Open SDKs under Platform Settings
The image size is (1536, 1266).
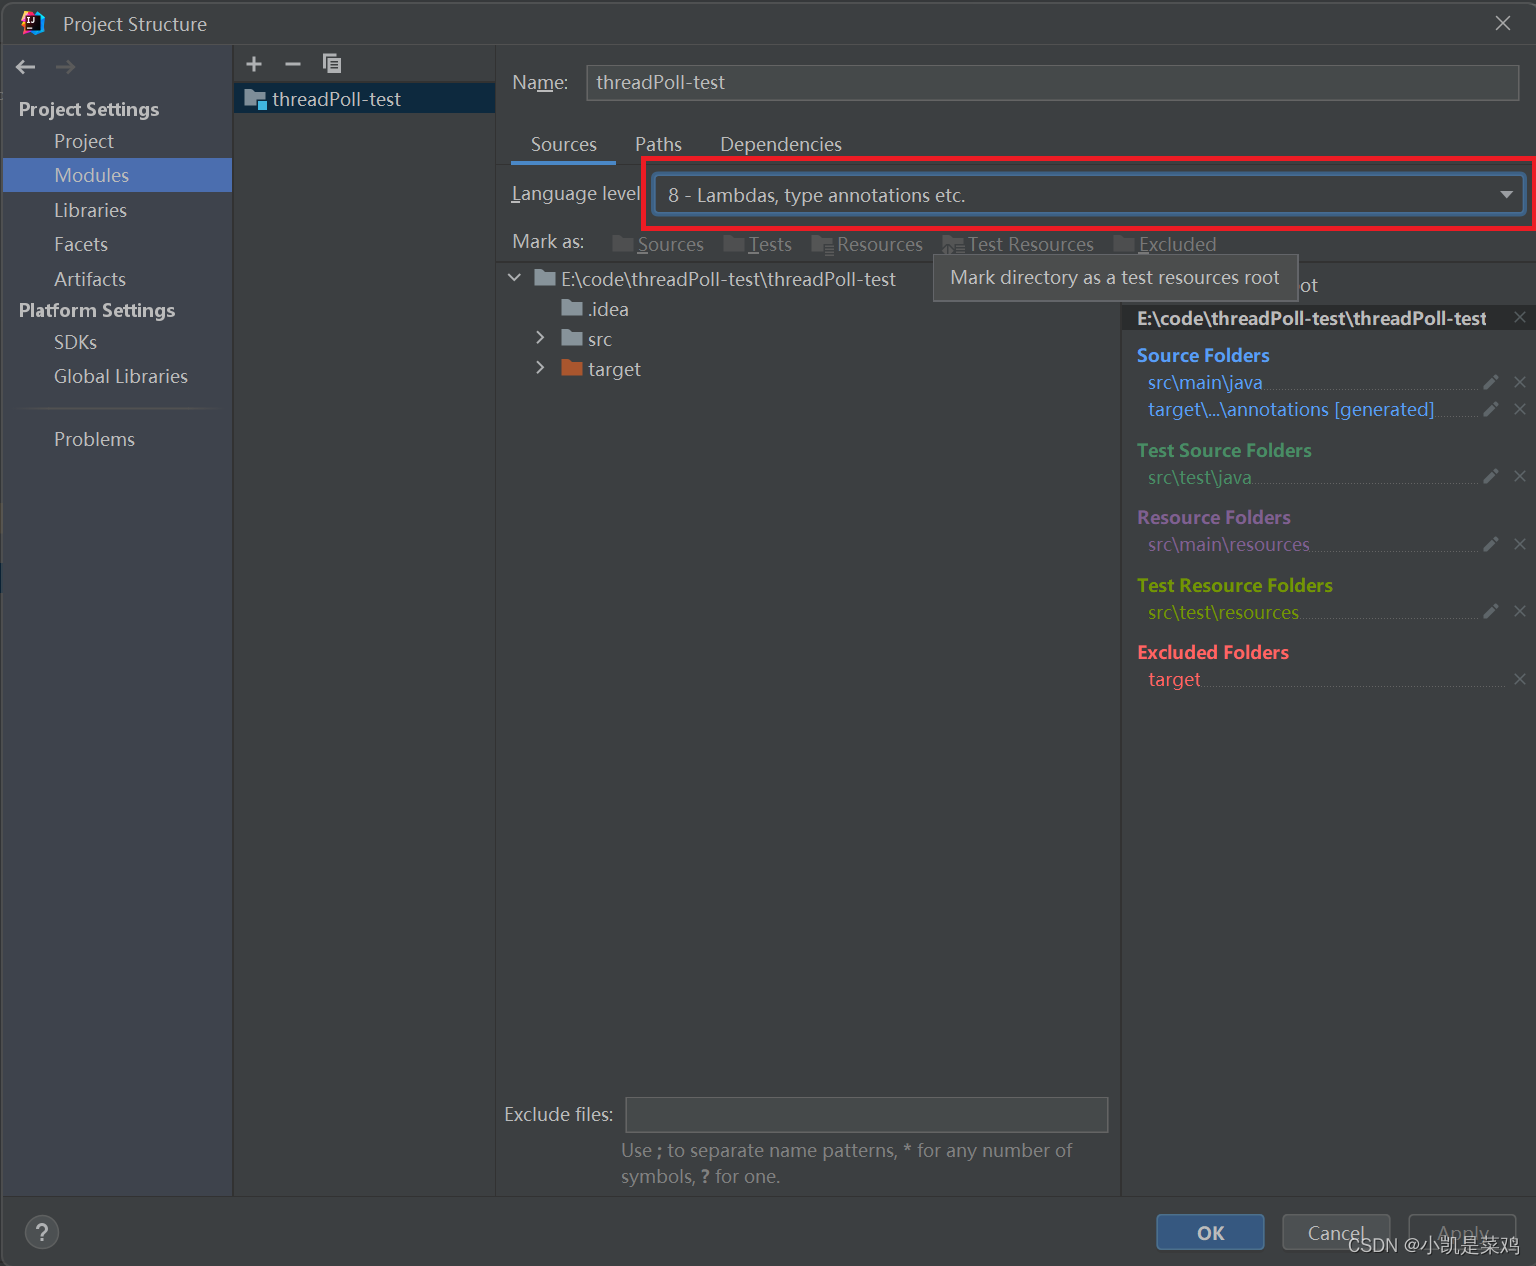pos(76,342)
